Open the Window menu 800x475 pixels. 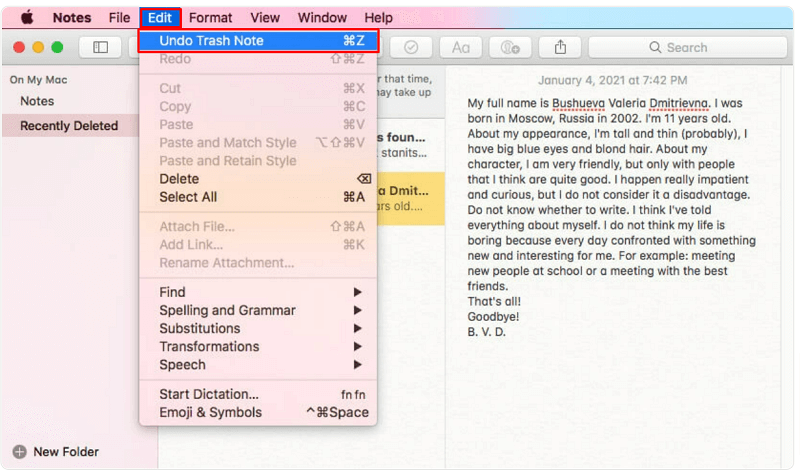coord(322,18)
